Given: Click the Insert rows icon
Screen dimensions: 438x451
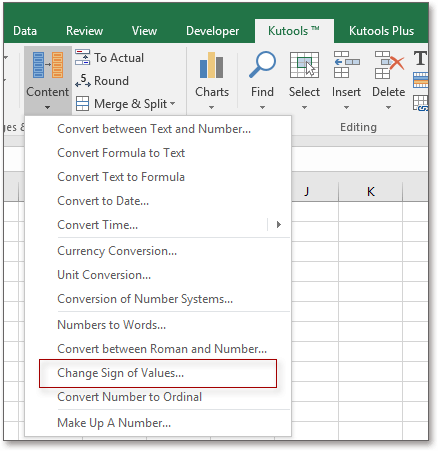Looking at the screenshot, I should click(x=346, y=65).
